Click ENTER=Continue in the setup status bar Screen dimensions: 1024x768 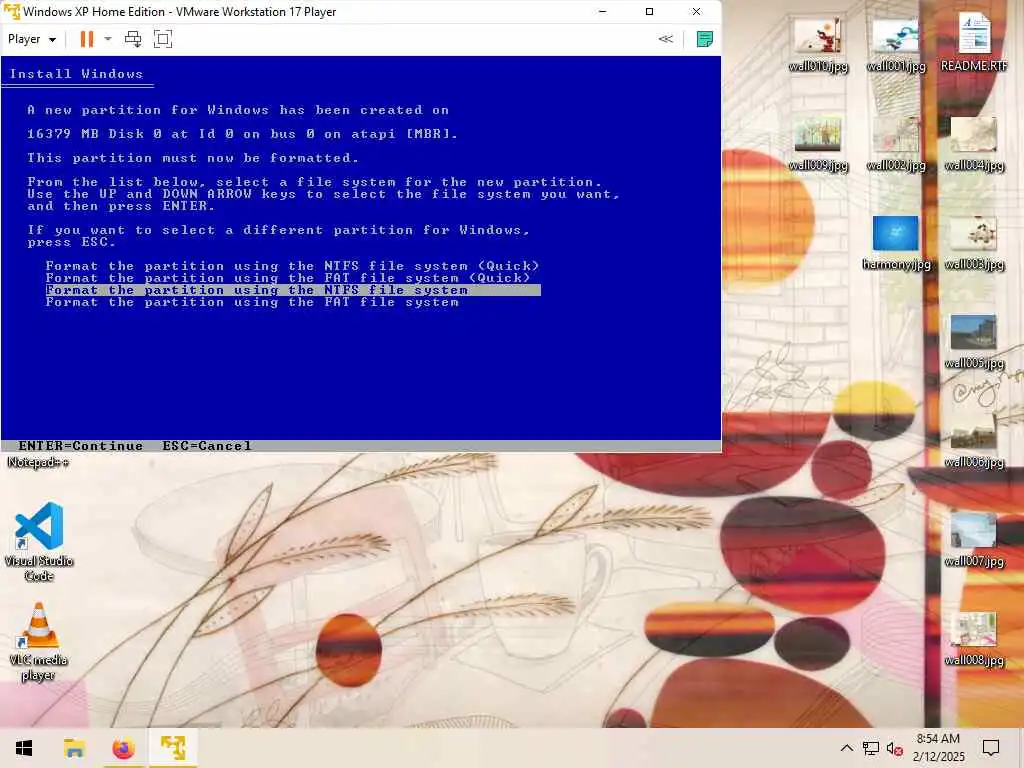coord(80,445)
